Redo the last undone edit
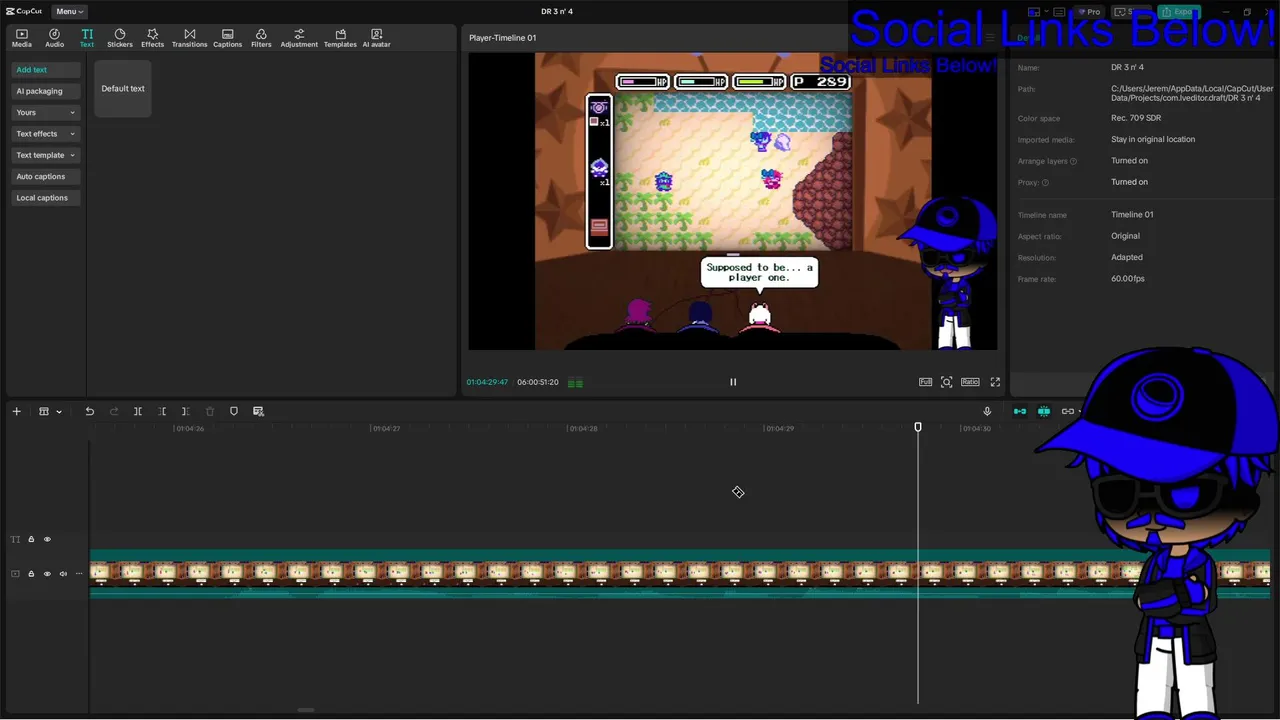 point(113,411)
